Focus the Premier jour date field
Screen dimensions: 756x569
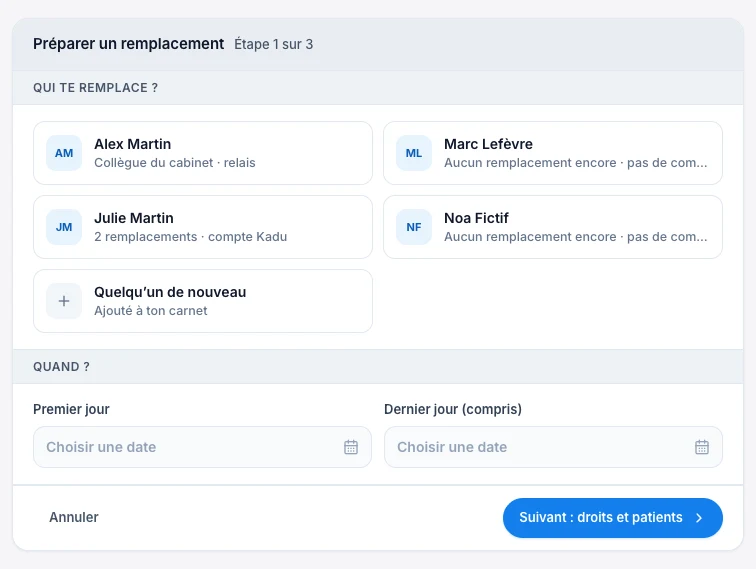pos(202,447)
